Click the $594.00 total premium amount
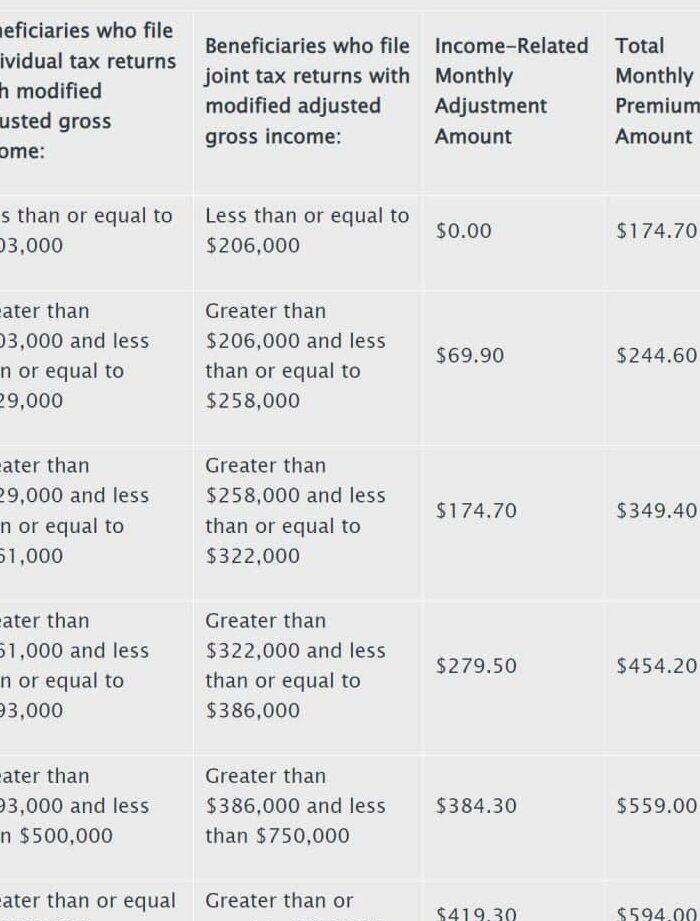This screenshot has width=700, height=921. pos(656,913)
